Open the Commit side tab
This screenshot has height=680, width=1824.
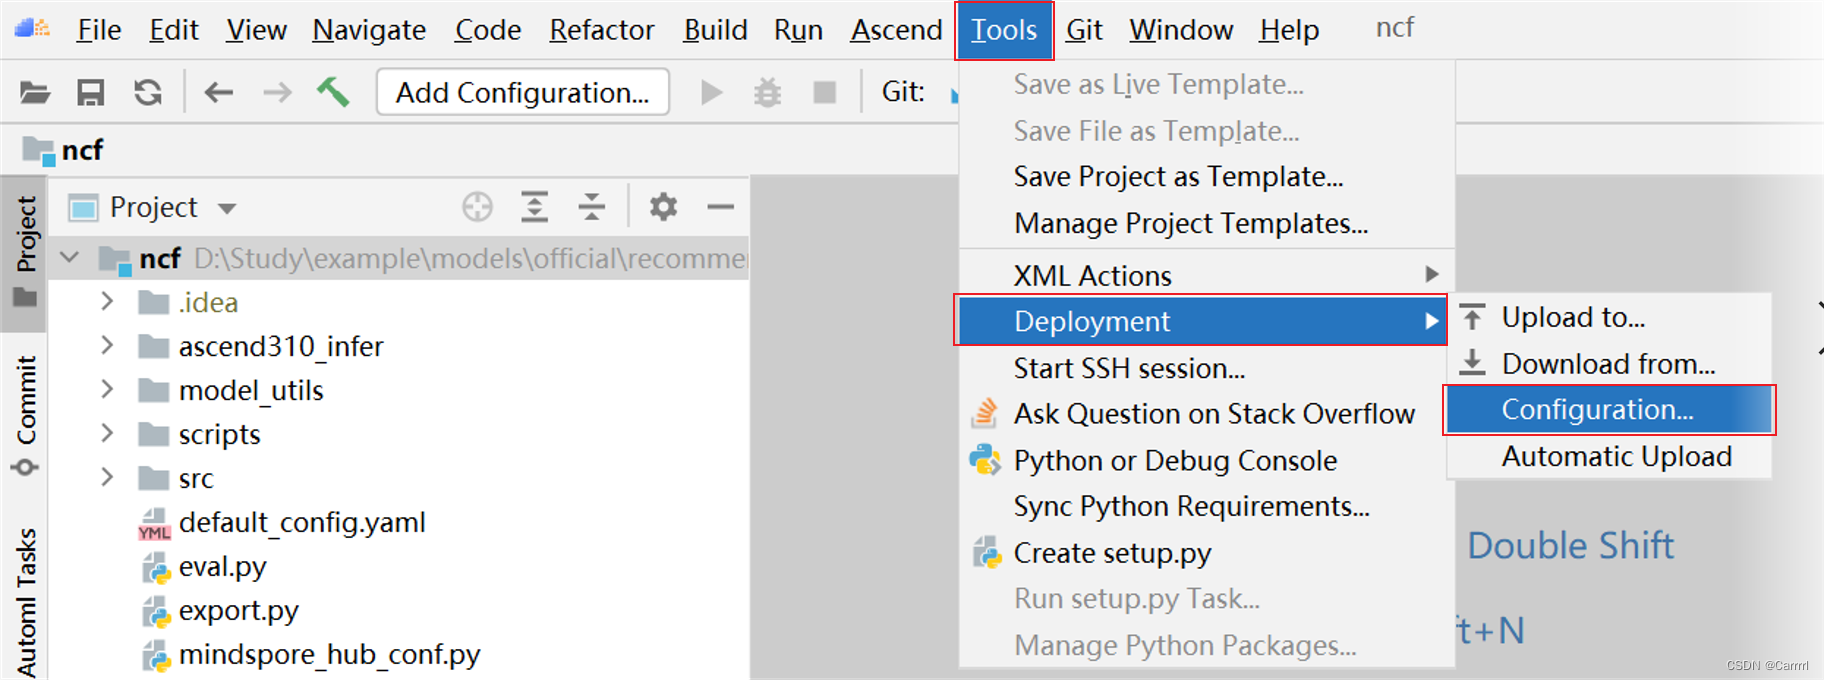(26, 400)
